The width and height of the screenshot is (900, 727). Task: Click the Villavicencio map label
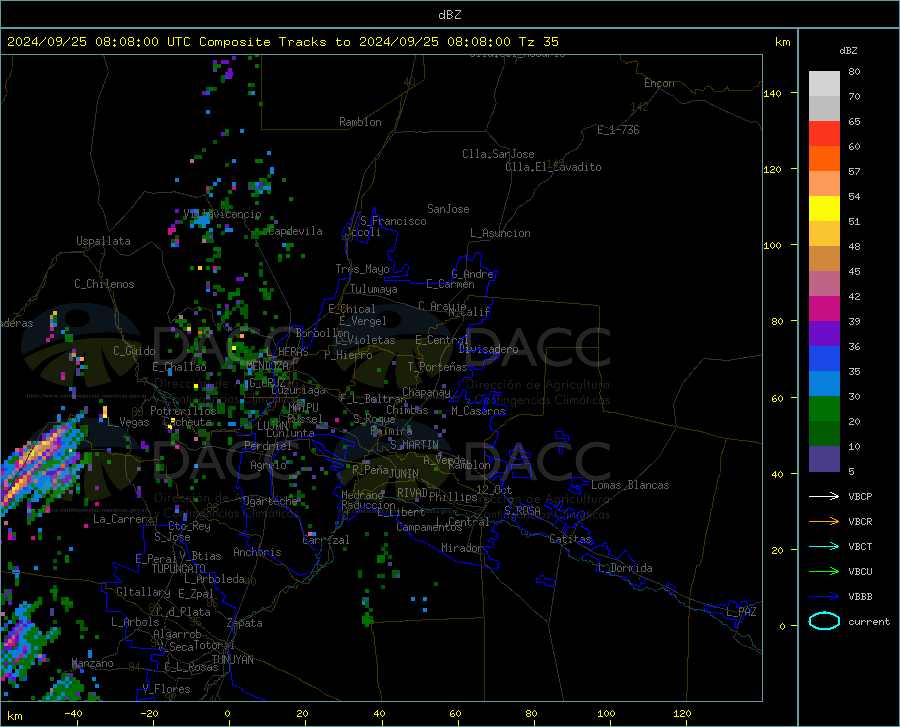[x=222, y=214]
